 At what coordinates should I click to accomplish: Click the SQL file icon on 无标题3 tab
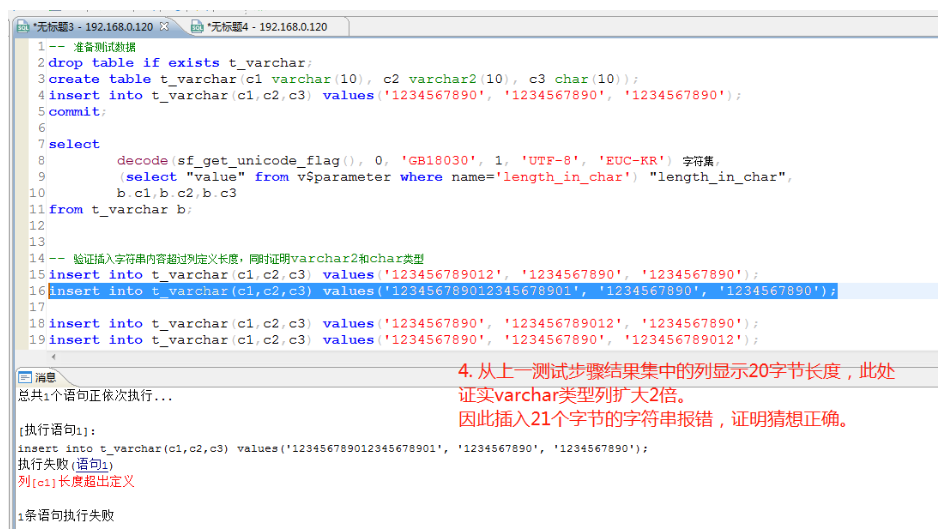pyautogui.click(x=23, y=27)
